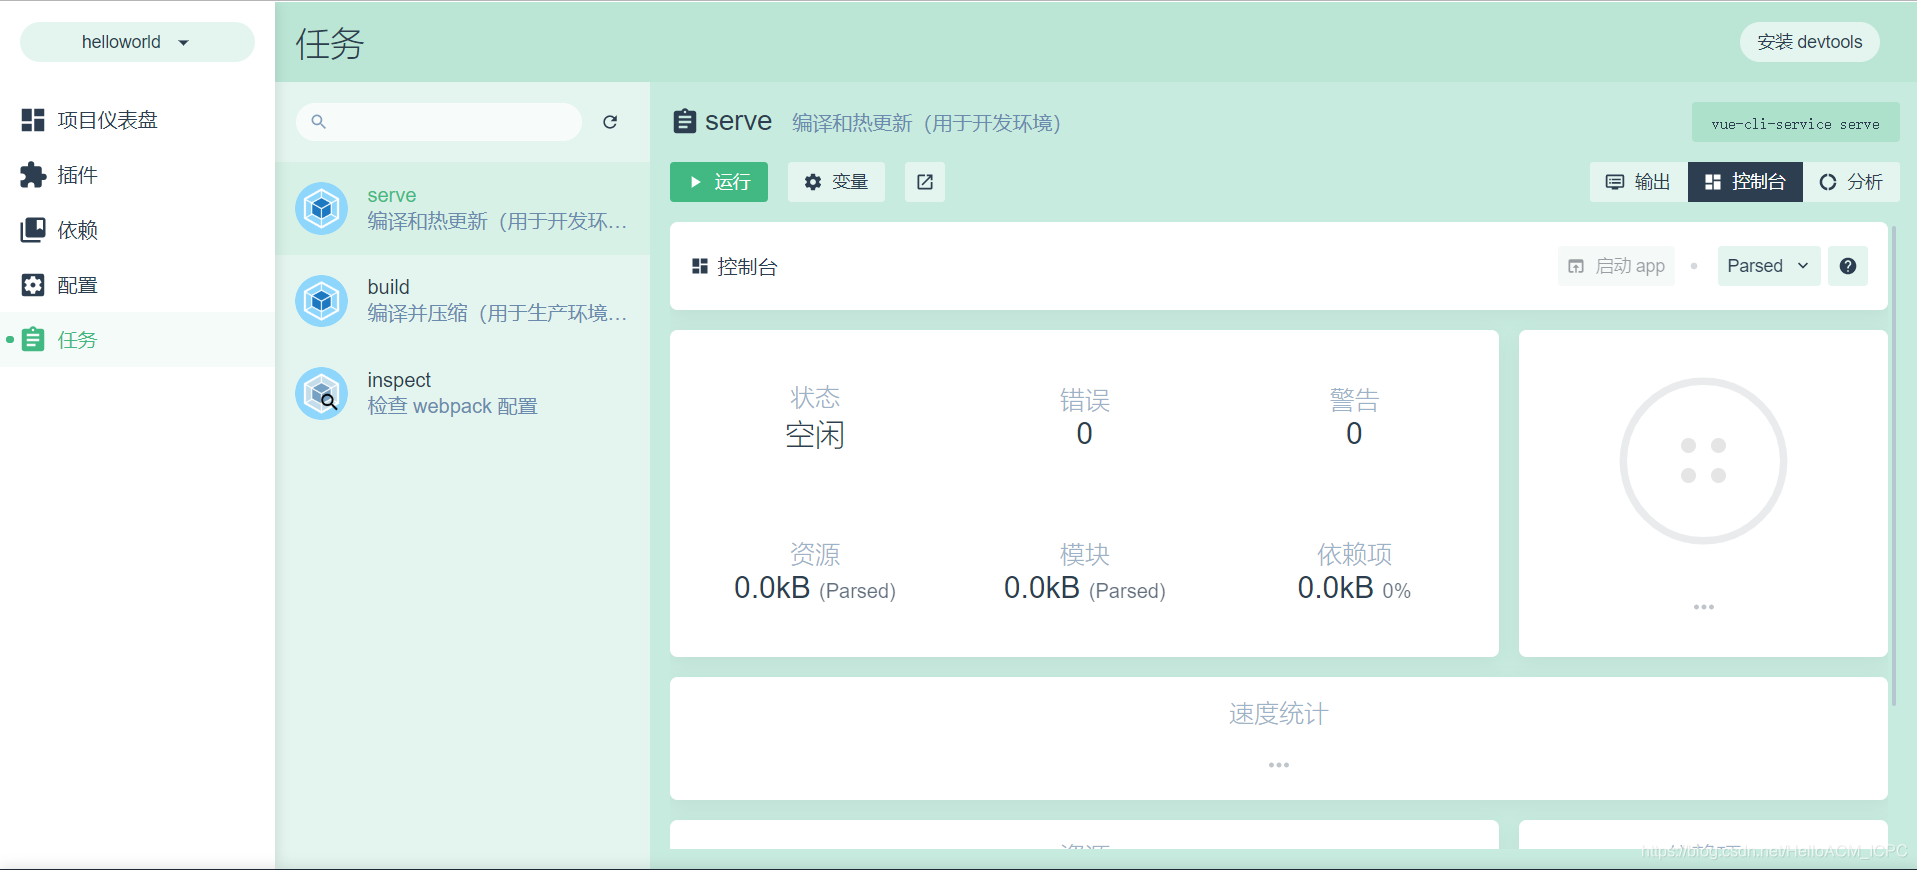Screen dimensions: 1917x870
Task: Switch to 分析 analyzer tab
Action: [1851, 182]
